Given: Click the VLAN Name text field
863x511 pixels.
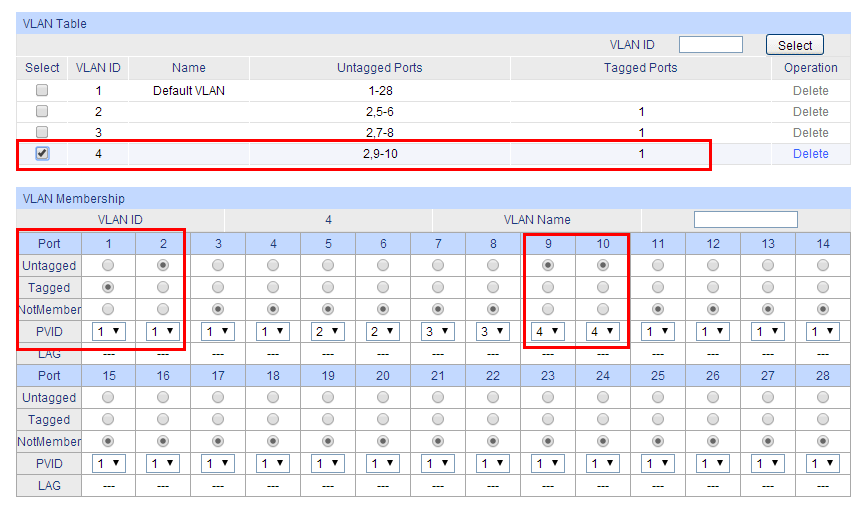Looking at the screenshot, I should 746,220.
